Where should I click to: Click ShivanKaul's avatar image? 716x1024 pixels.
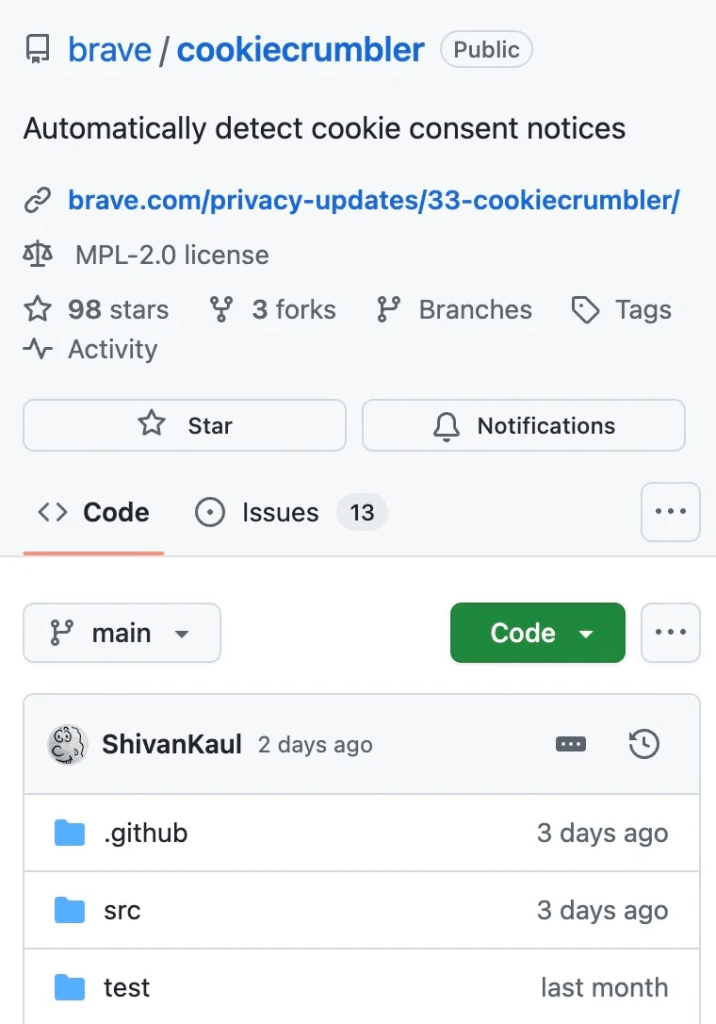tap(68, 745)
